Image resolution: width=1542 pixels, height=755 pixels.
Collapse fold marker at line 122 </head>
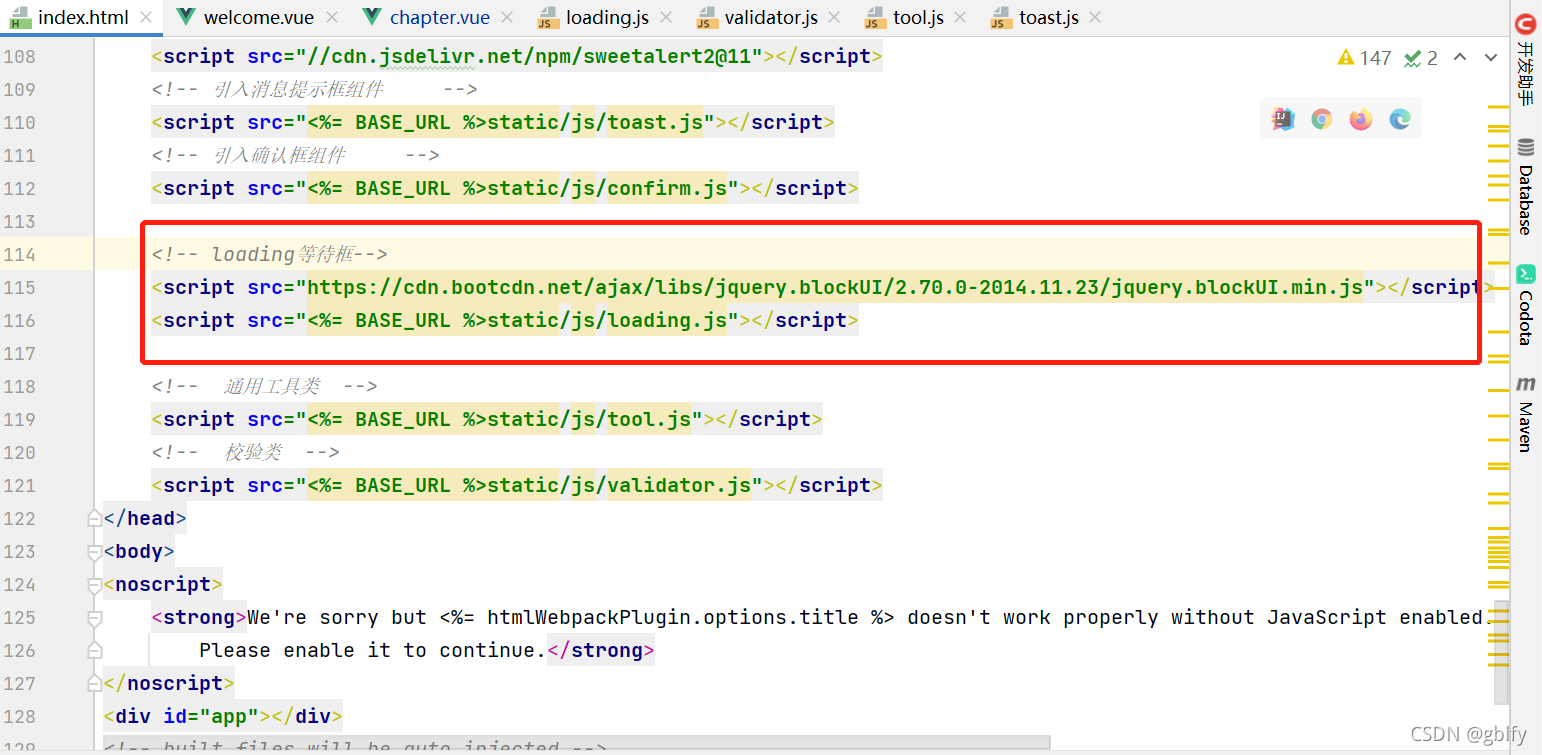(95, 518)
